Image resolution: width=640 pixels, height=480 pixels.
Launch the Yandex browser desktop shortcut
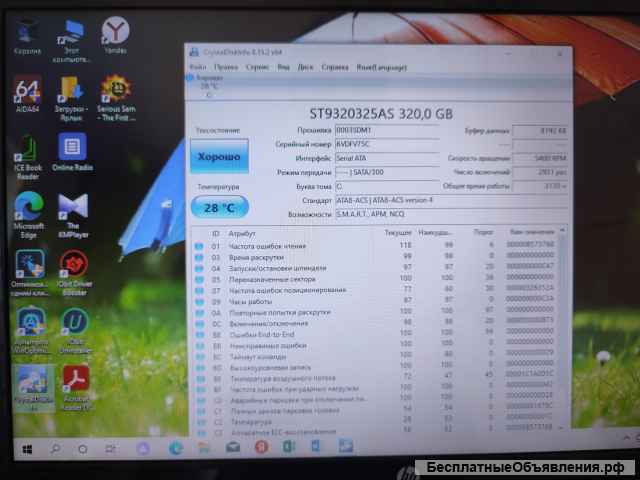[116, 36]
